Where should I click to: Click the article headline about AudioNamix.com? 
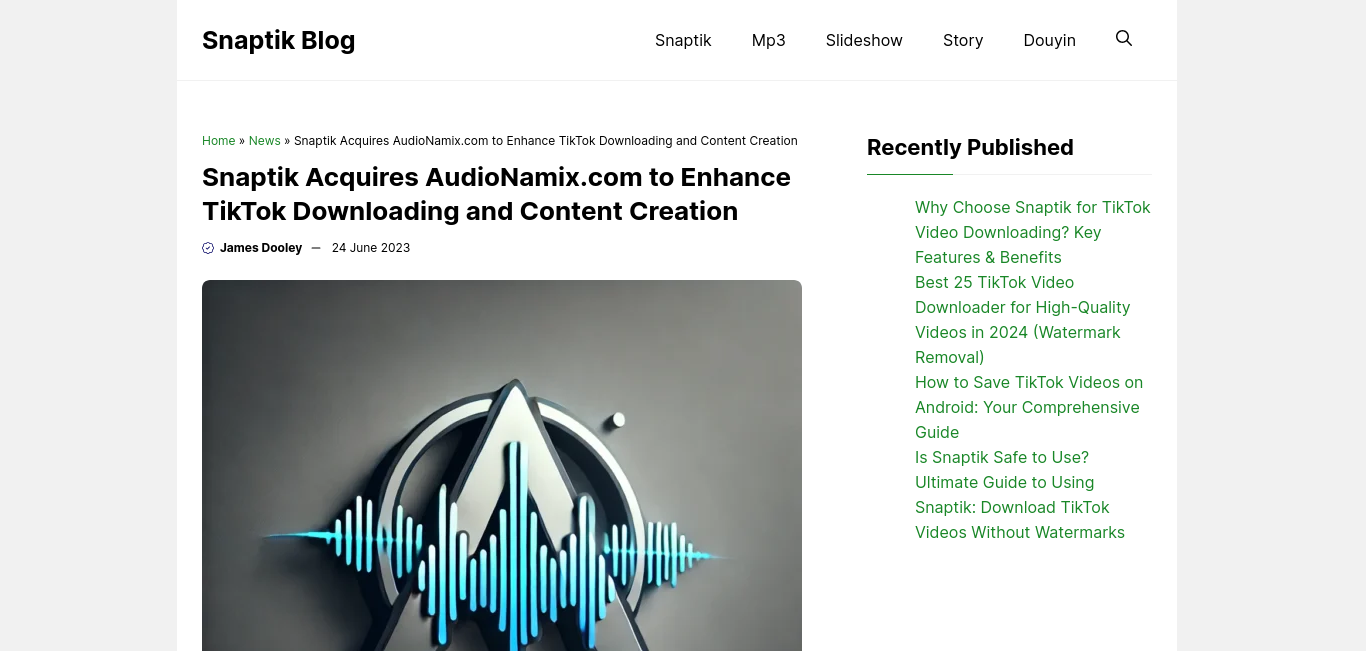496,194
